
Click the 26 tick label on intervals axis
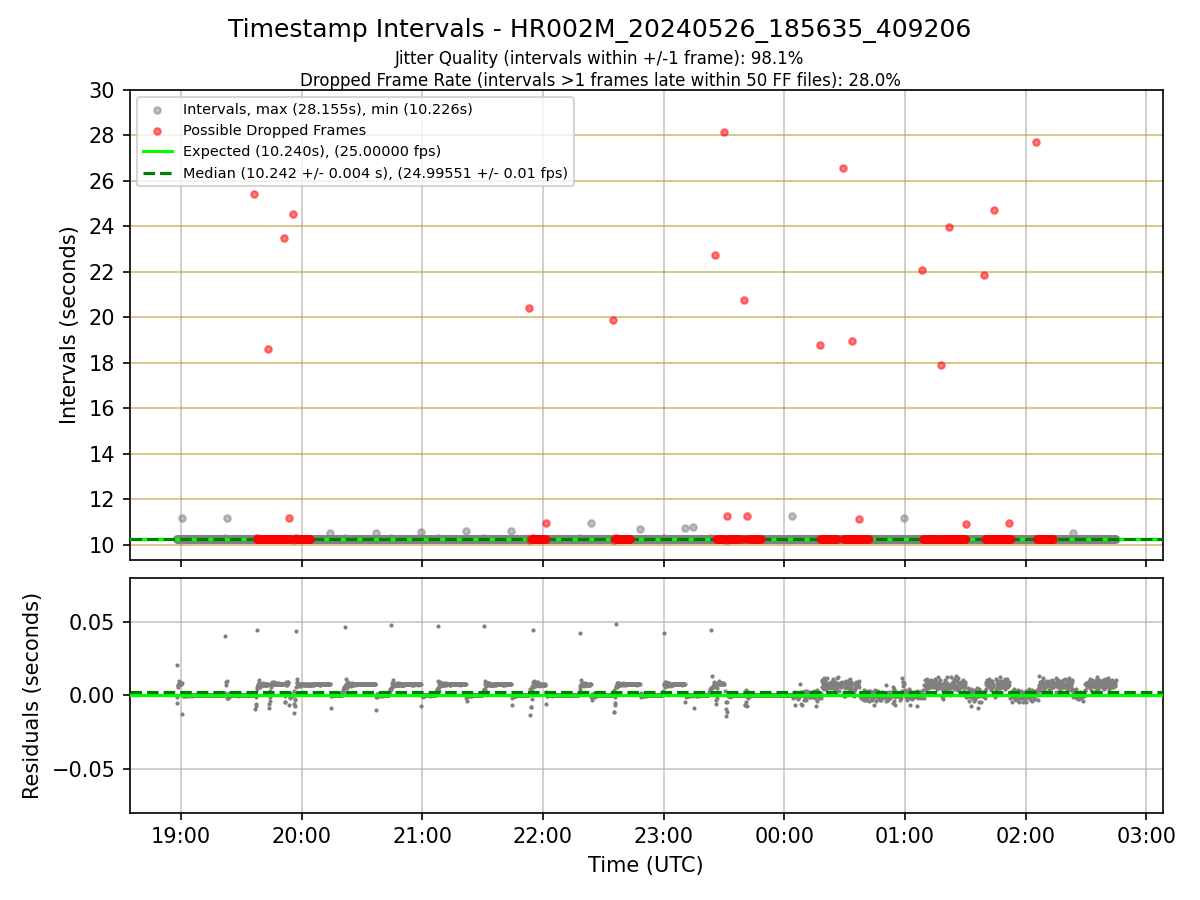(x=104, y=182)
